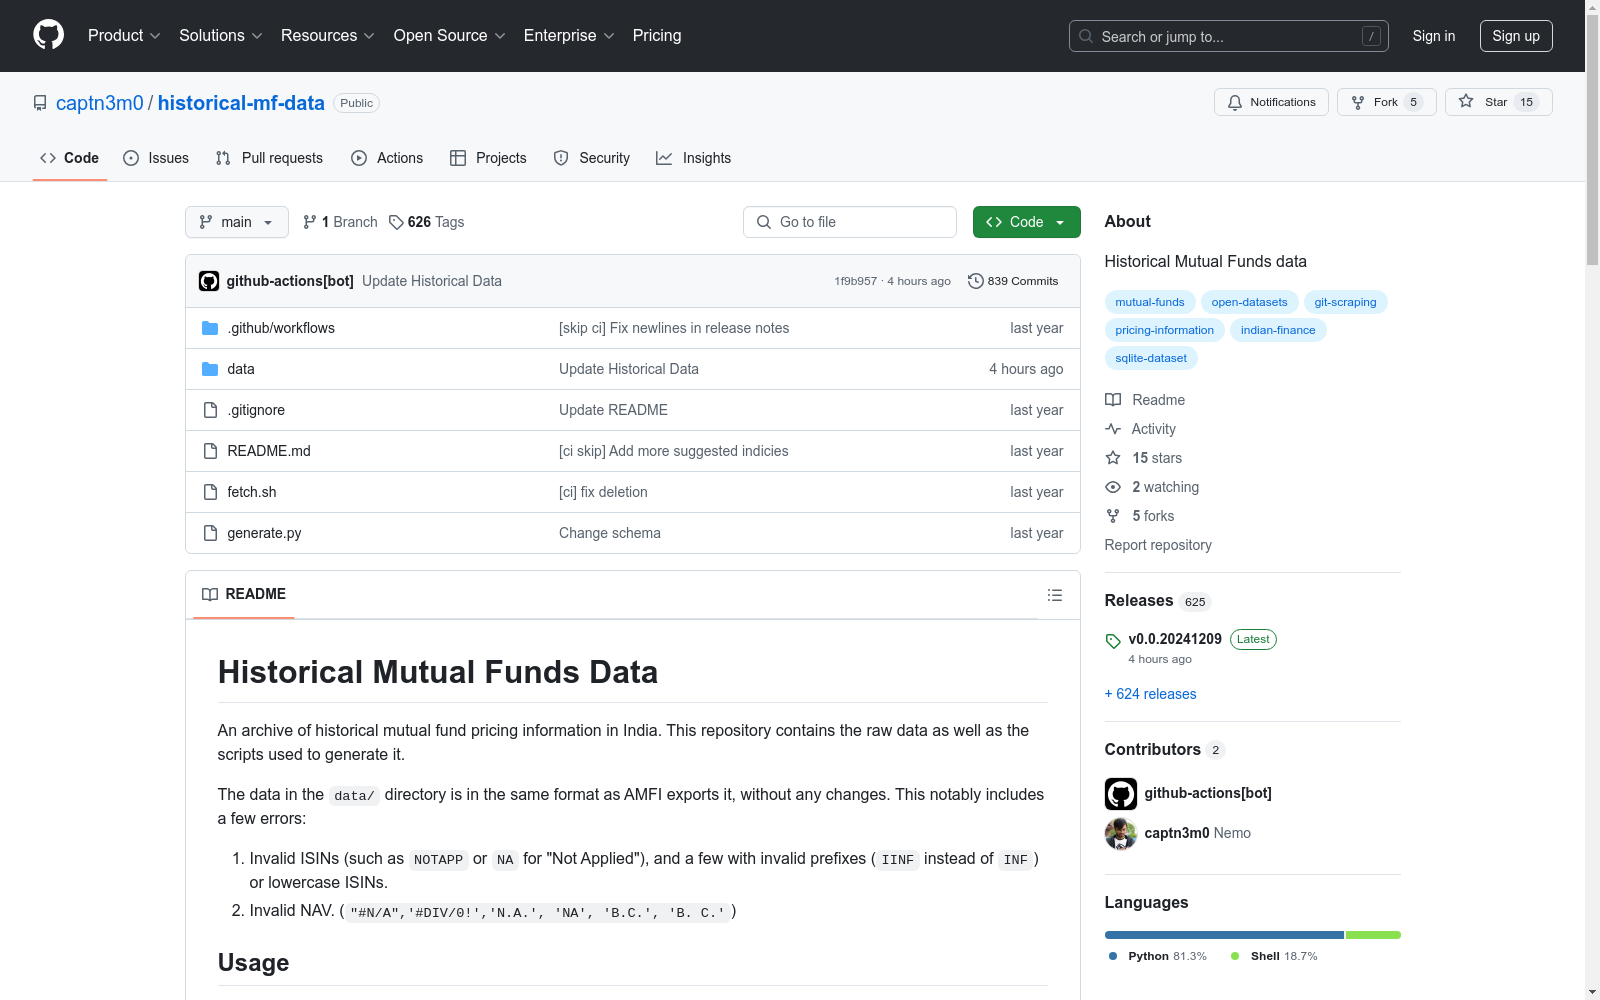Viewport: 1600px width, 1000px height.
Task: Open the main branch selector dropdown
Action: click(237, 222)
